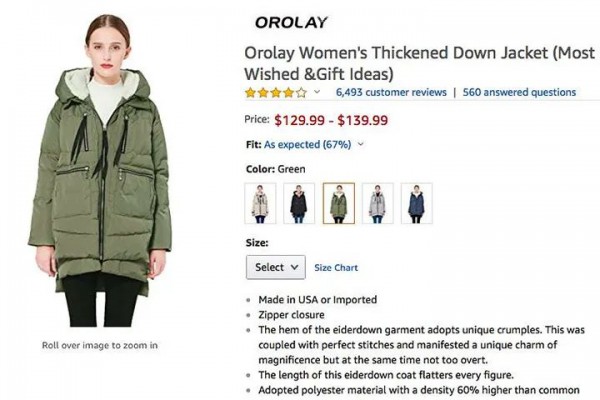Click the 'Color: Green' label

coord(276,169)
